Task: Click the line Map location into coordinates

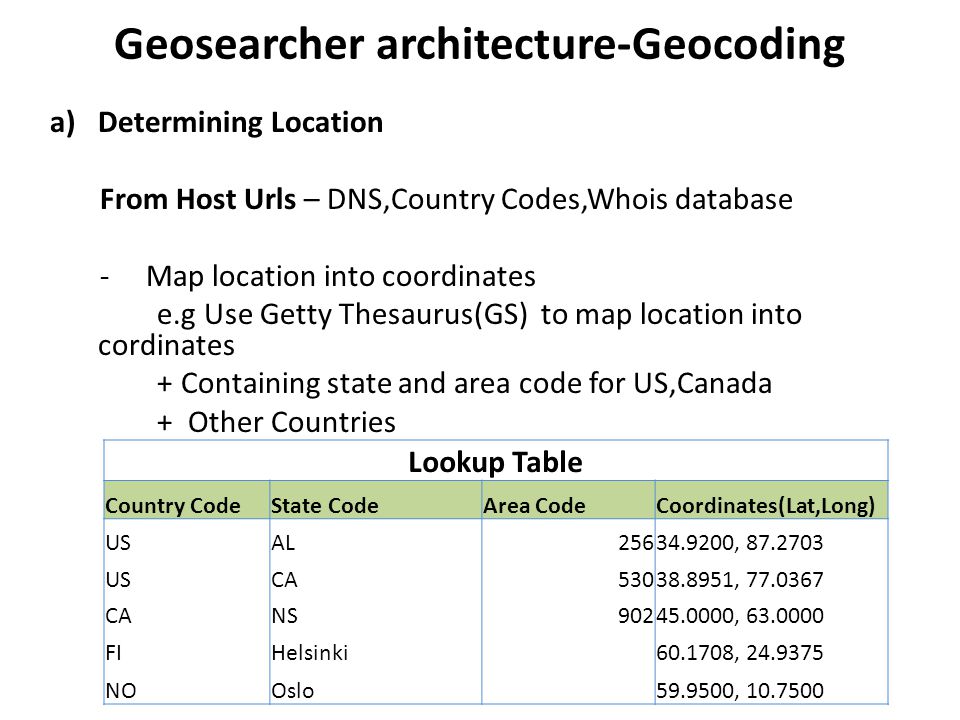Action: pyautogui.click(x=341, y=277)
